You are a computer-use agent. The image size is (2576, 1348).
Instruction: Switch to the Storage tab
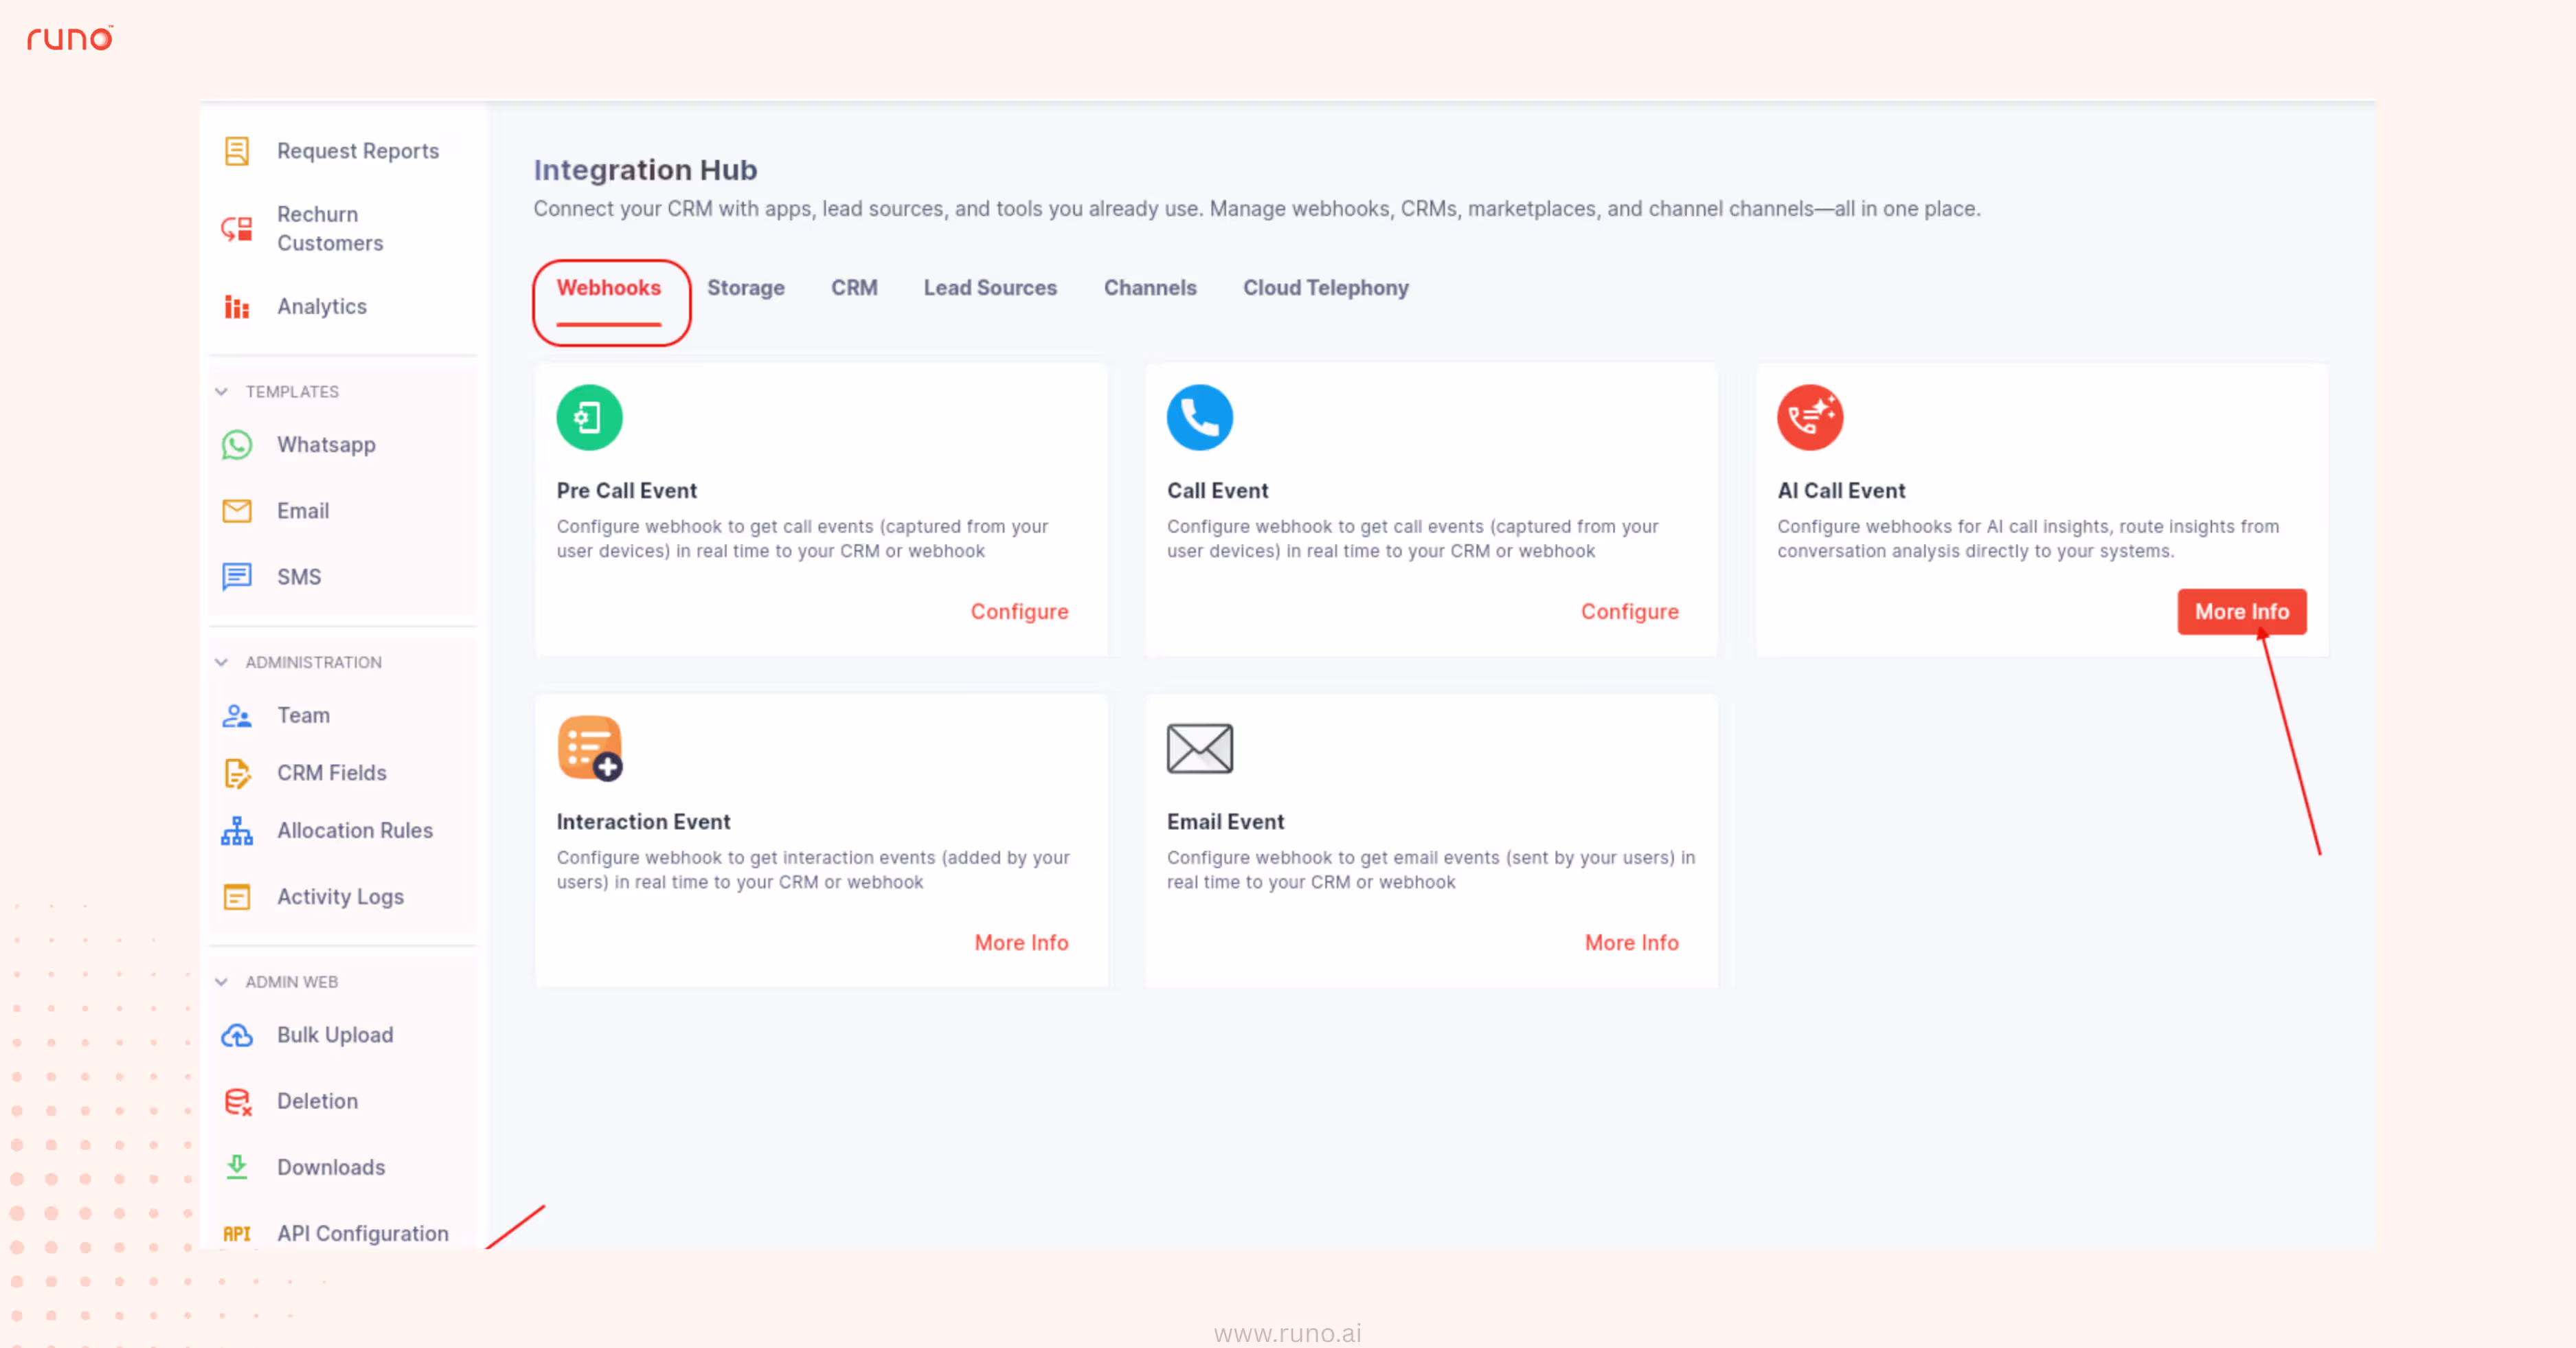[x=745, y=288]
